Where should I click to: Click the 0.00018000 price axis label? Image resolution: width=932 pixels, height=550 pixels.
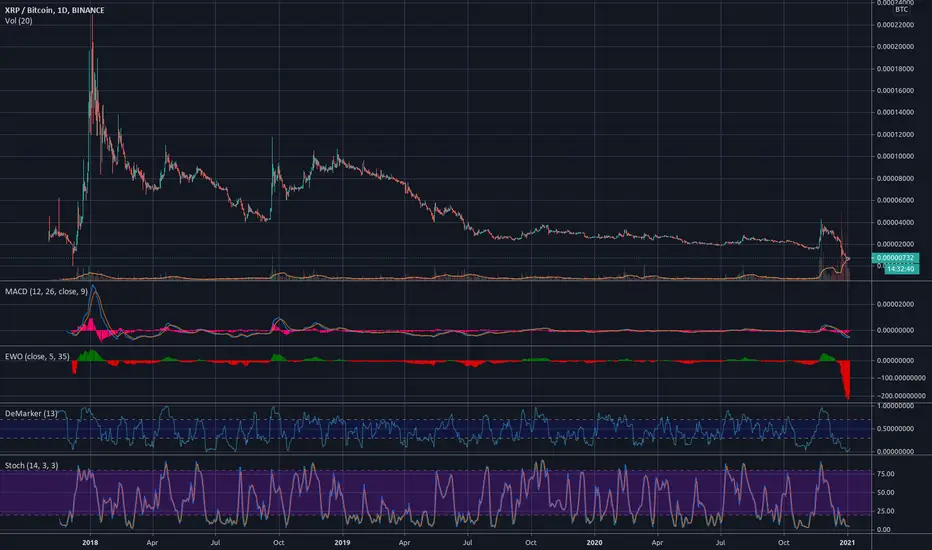tap(895, 69)
